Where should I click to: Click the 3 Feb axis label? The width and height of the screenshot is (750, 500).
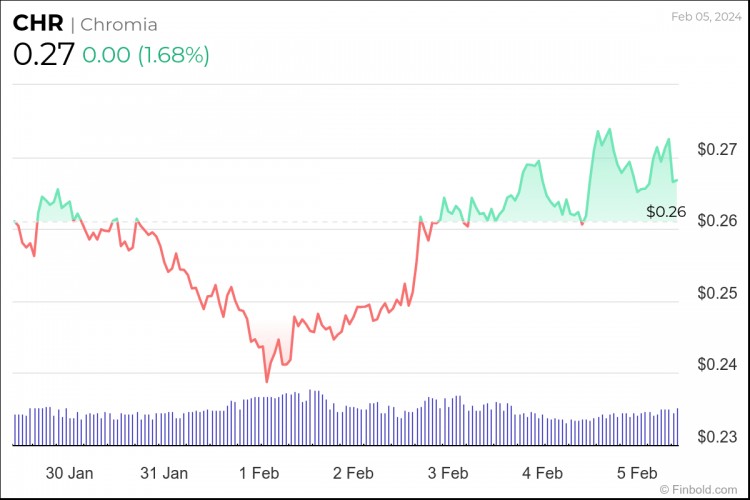click(447, 473)
